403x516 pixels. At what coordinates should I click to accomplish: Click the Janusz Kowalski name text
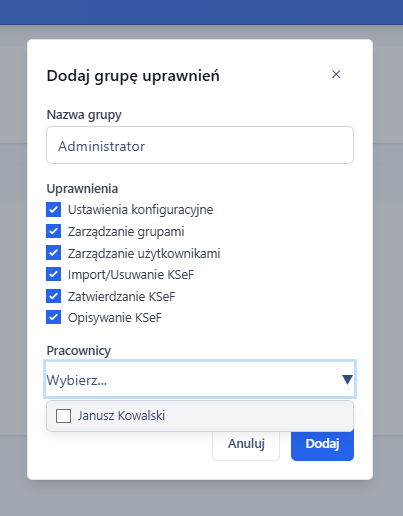[121, 416]
